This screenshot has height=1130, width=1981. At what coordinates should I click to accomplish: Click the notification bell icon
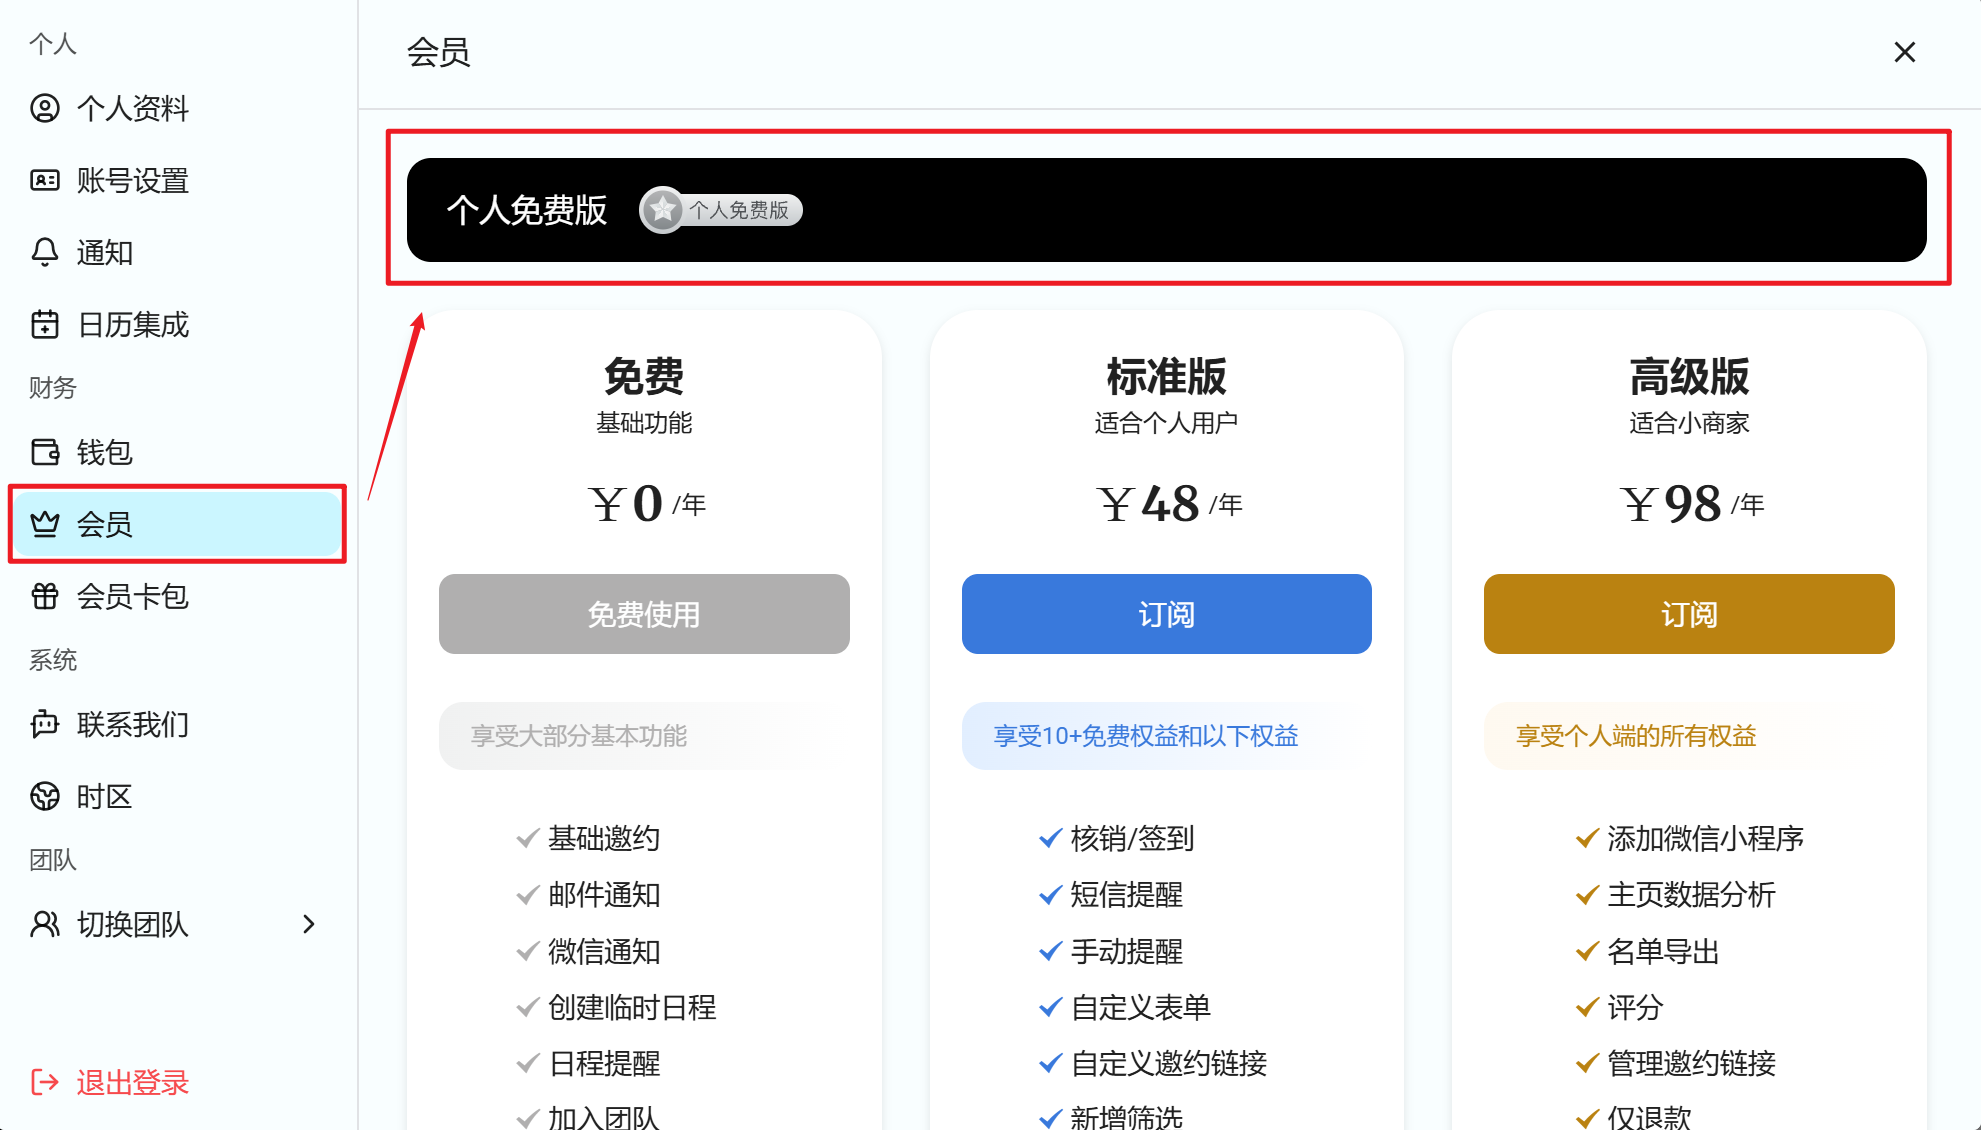coord(45,252)
